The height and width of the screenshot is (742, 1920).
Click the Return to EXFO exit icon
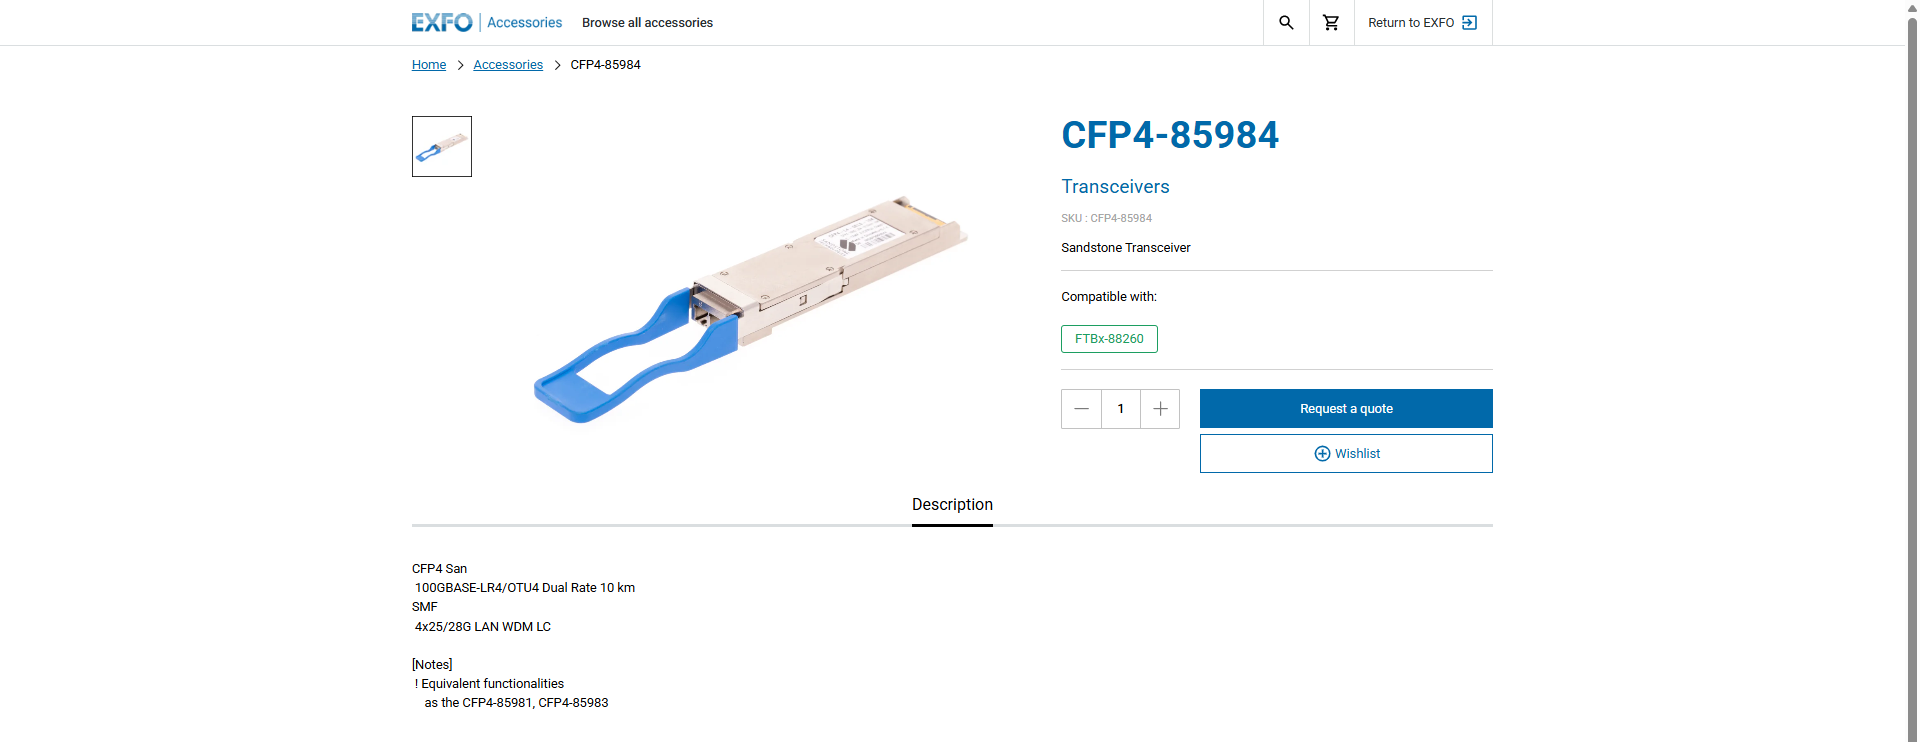tap(1469, 22)
